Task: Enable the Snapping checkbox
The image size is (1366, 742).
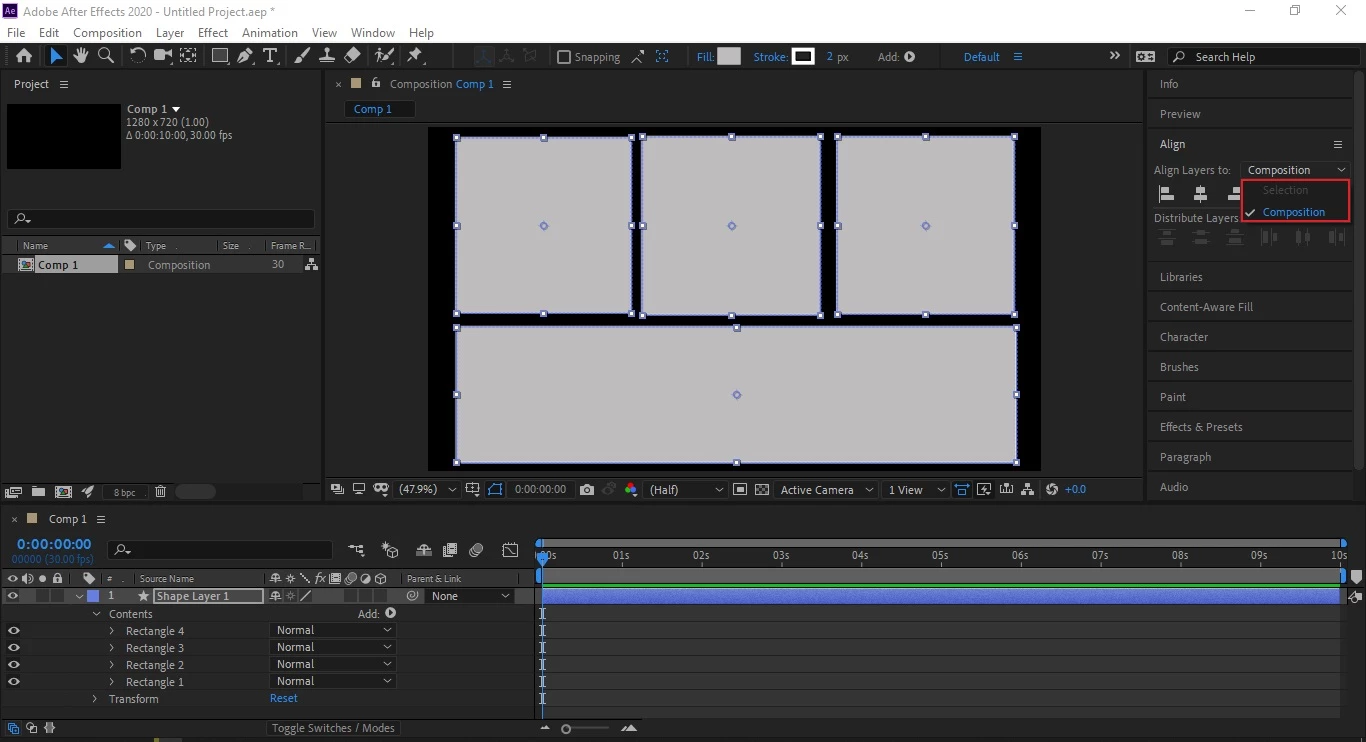Action: click(564, 57)
